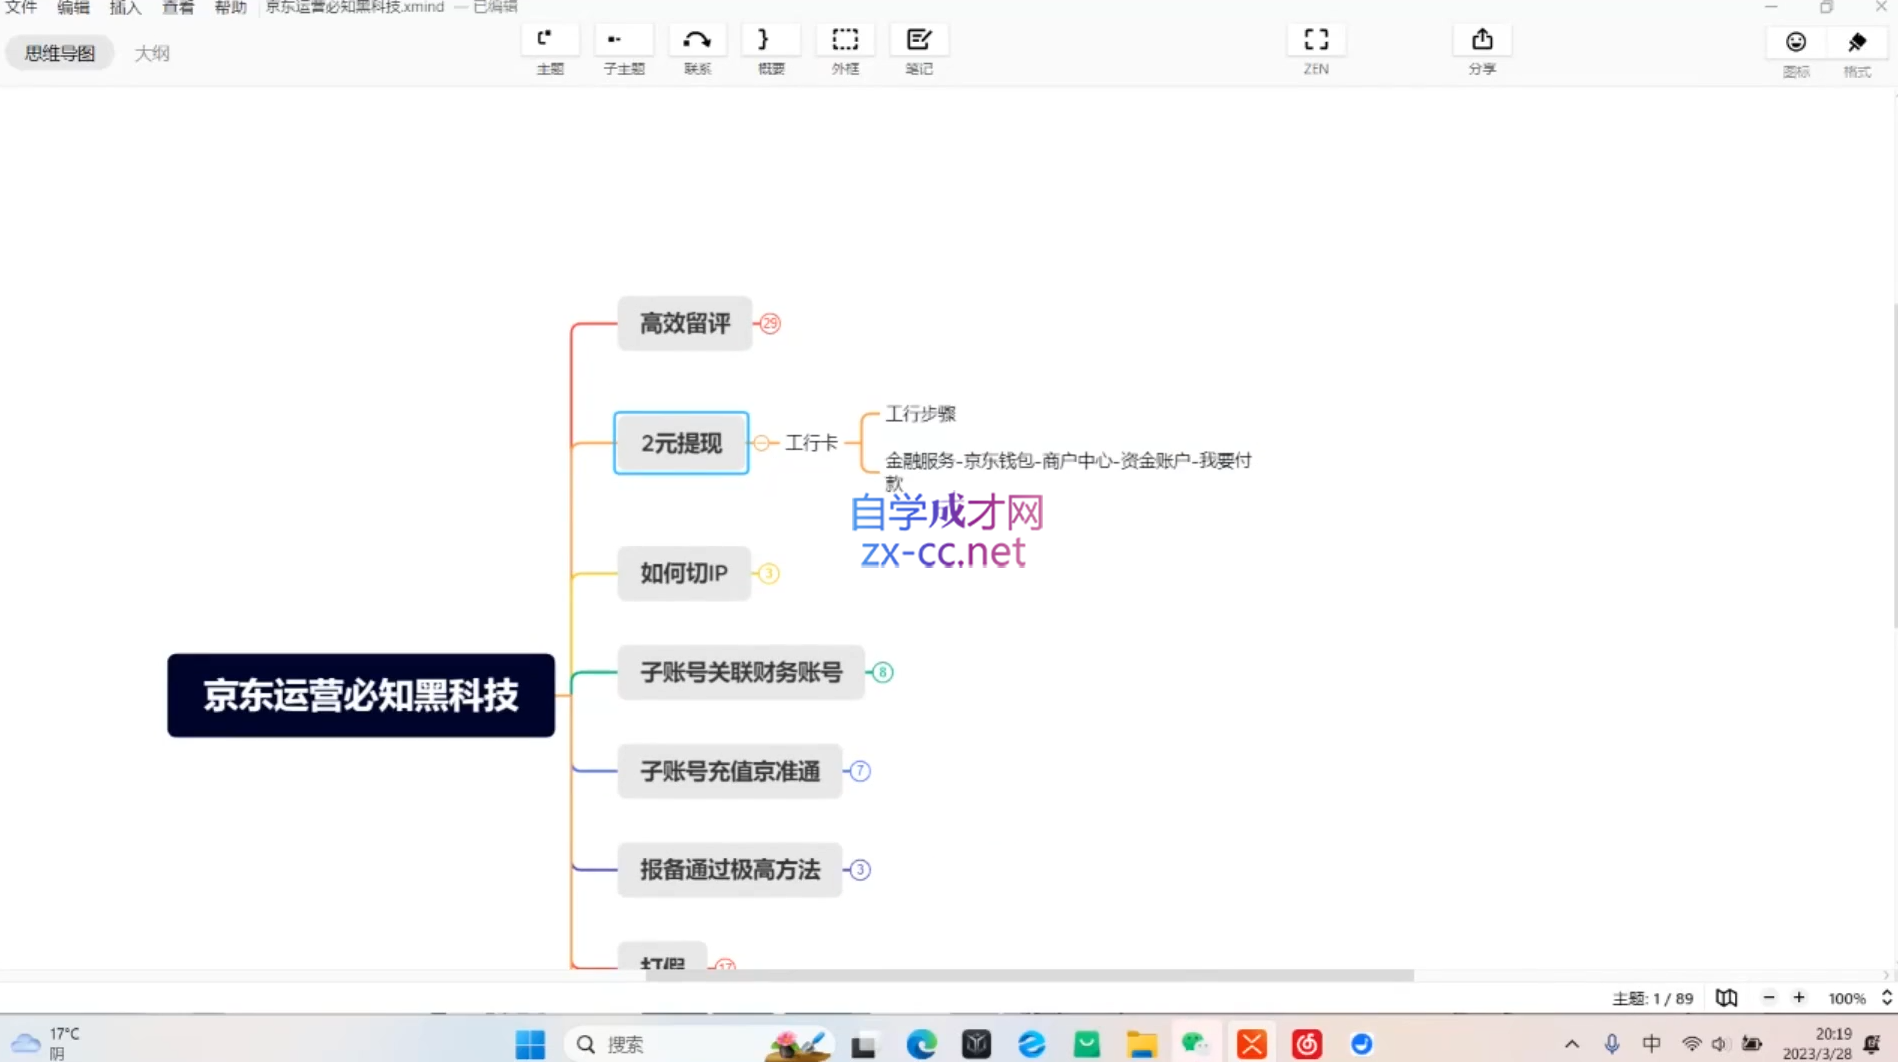Open the 帮助 menu

coord(230,7)
